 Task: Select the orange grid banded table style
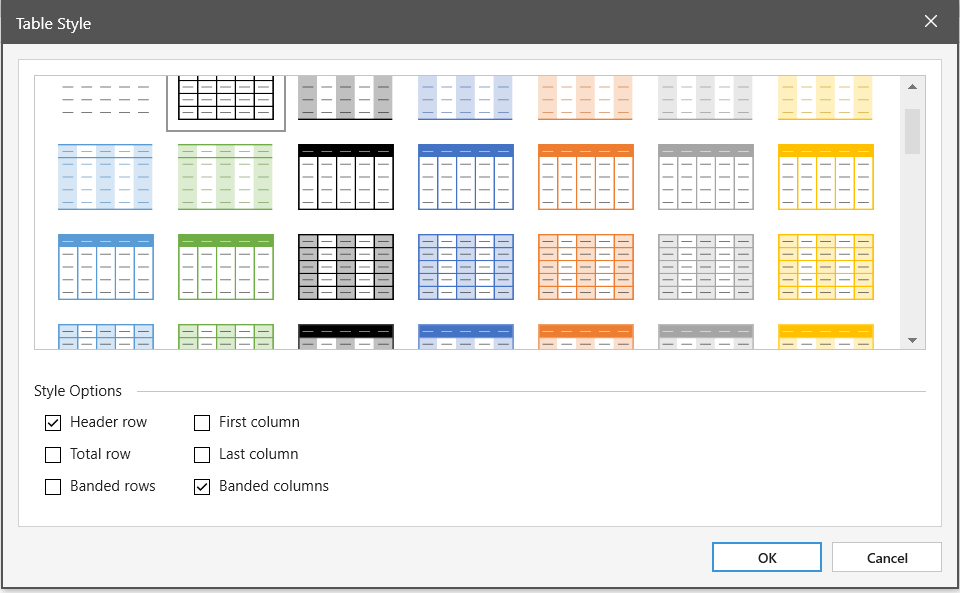coord(586,267)
